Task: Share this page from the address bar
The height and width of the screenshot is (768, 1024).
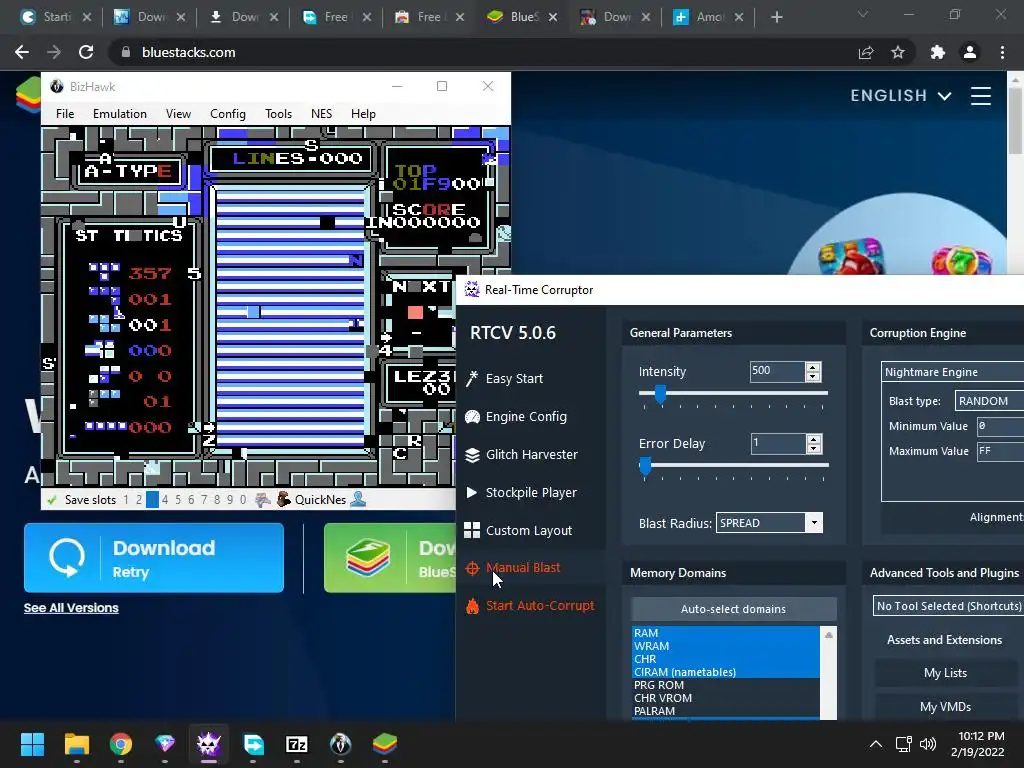Action: click(866, 52)
